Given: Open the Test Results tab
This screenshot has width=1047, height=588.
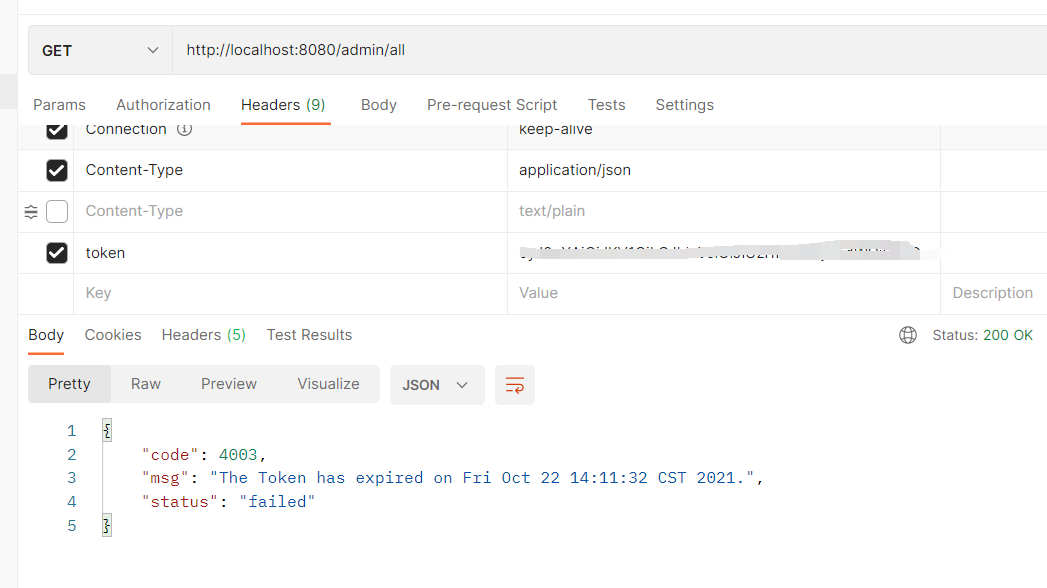Looking at the screenshot, I should [309, 335].
